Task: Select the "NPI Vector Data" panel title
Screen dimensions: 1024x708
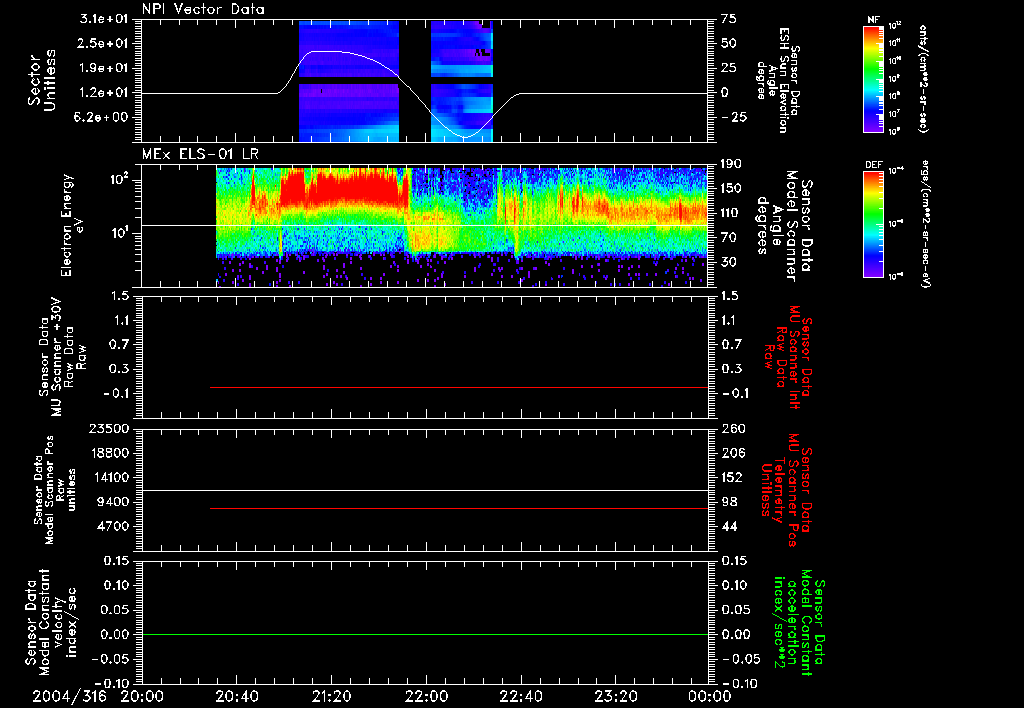Action: [203, 9]
